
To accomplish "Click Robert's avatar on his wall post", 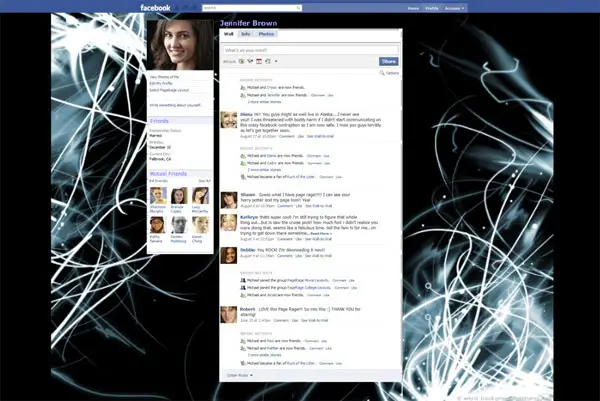I will tap(229, 315).
